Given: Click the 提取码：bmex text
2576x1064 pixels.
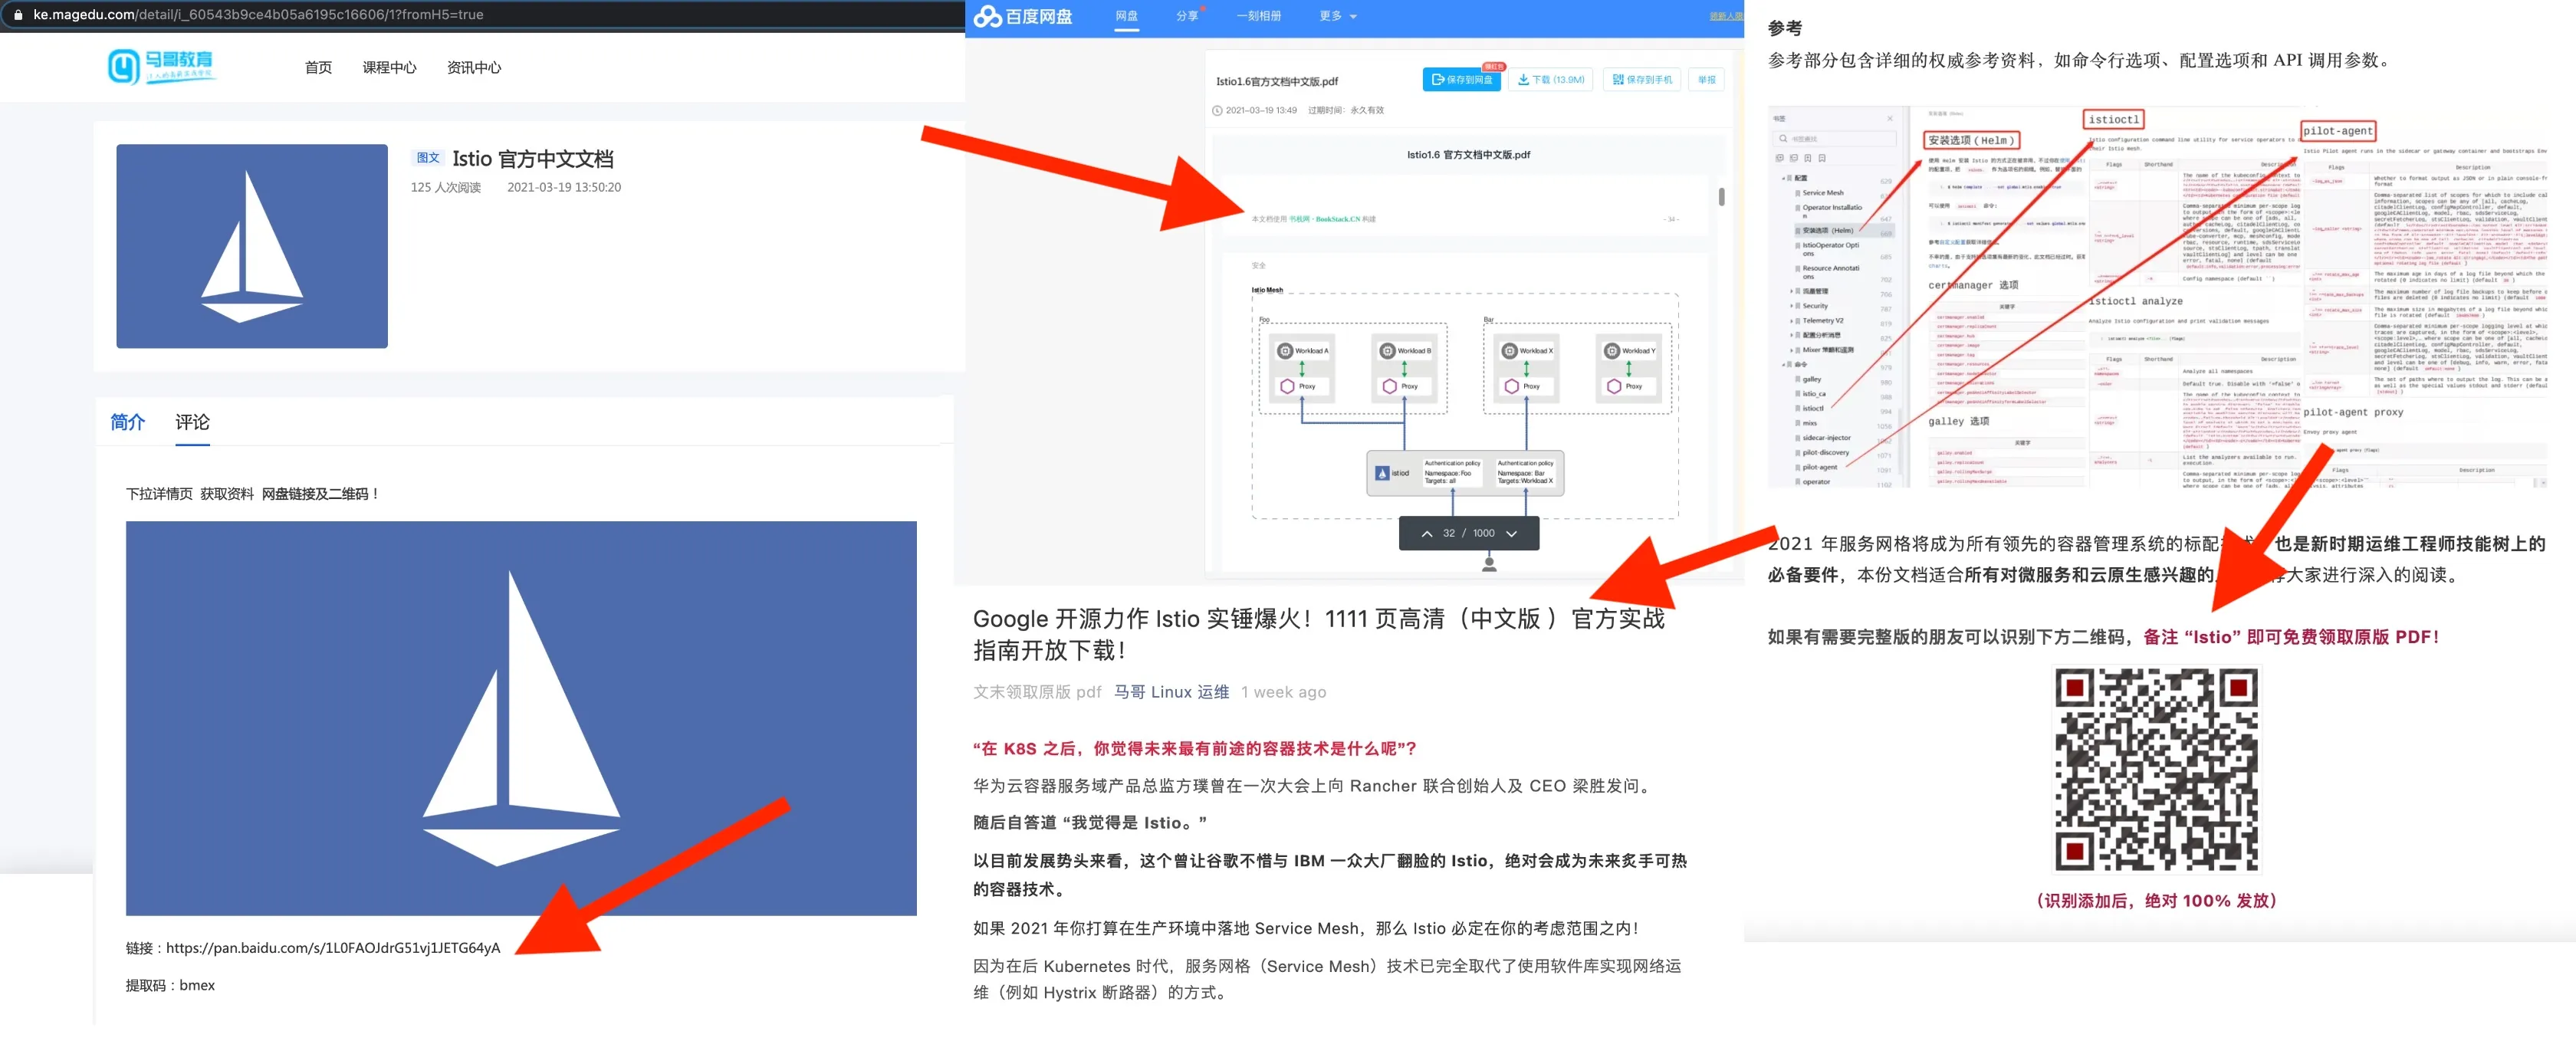Looking at the screenshot, I should [x=170, y=985].
